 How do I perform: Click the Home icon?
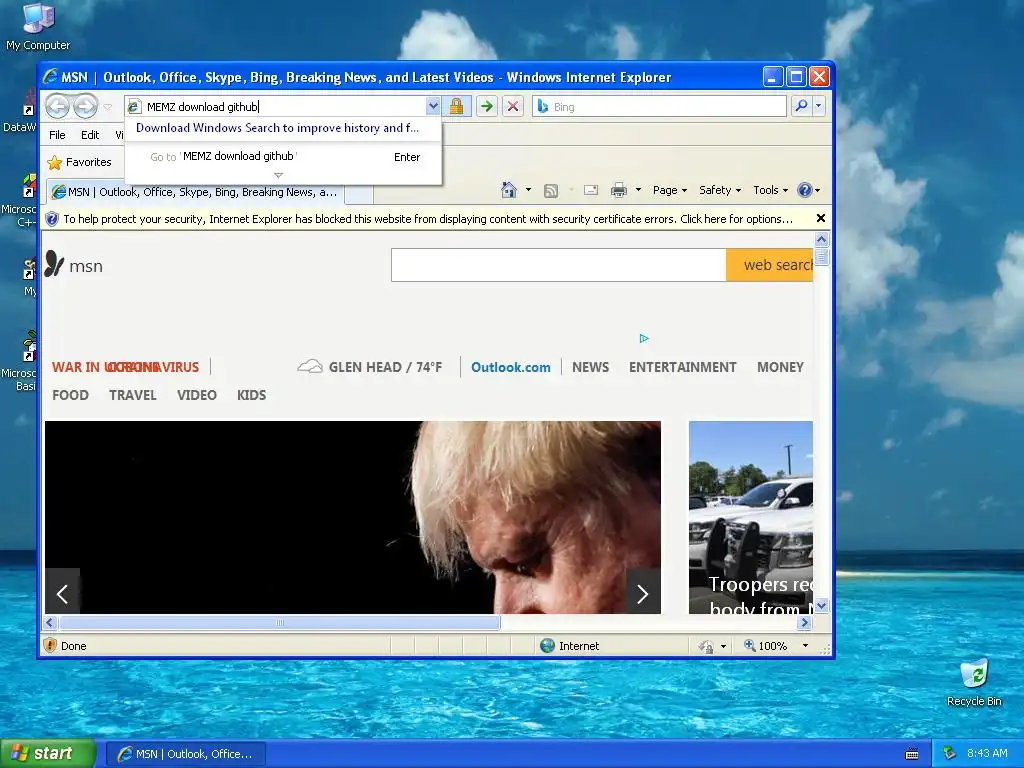(x=509, y=190)
